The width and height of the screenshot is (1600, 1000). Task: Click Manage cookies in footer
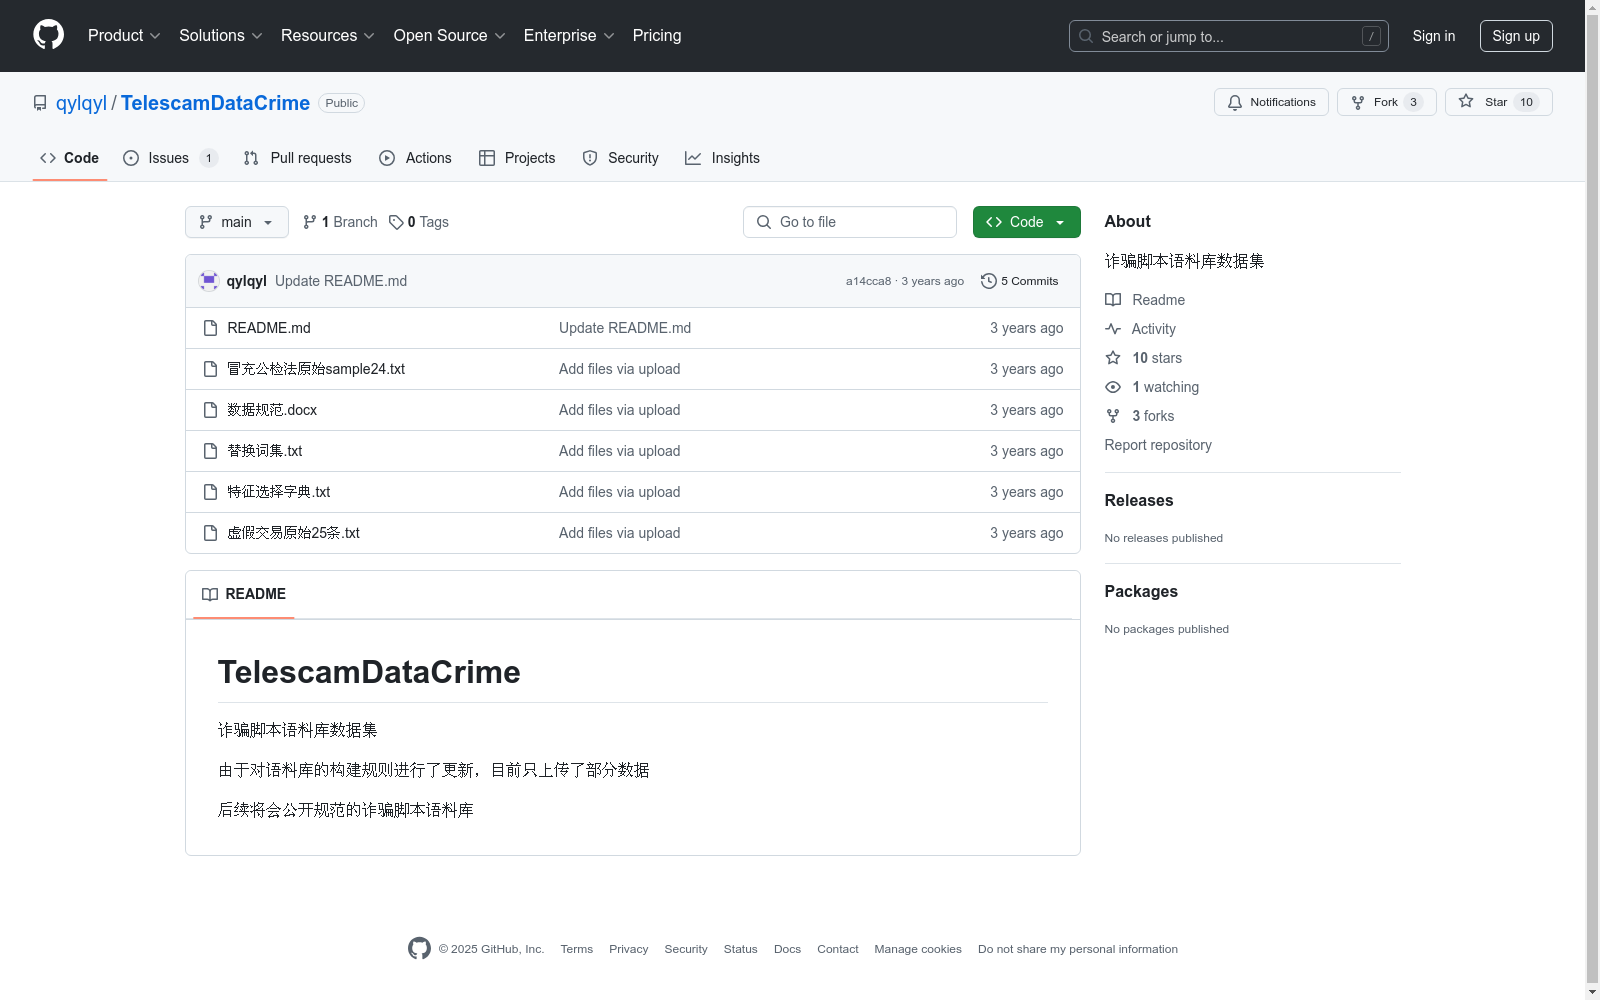918,949
